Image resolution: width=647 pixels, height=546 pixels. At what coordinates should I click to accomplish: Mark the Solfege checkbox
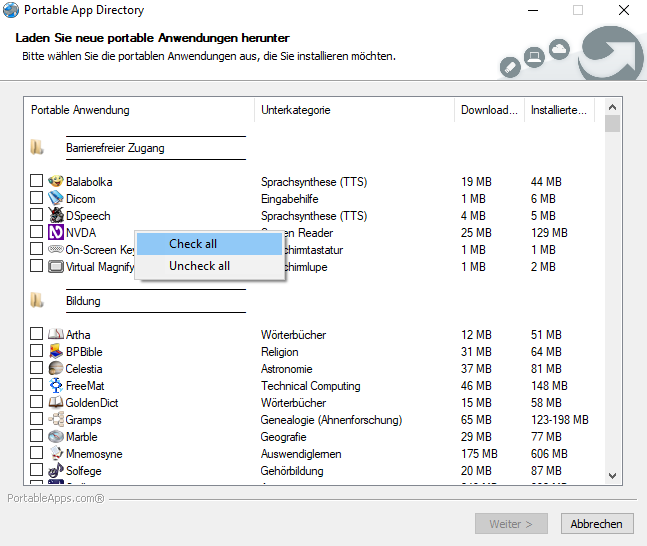pyautogui.click(x=36, y=470)
